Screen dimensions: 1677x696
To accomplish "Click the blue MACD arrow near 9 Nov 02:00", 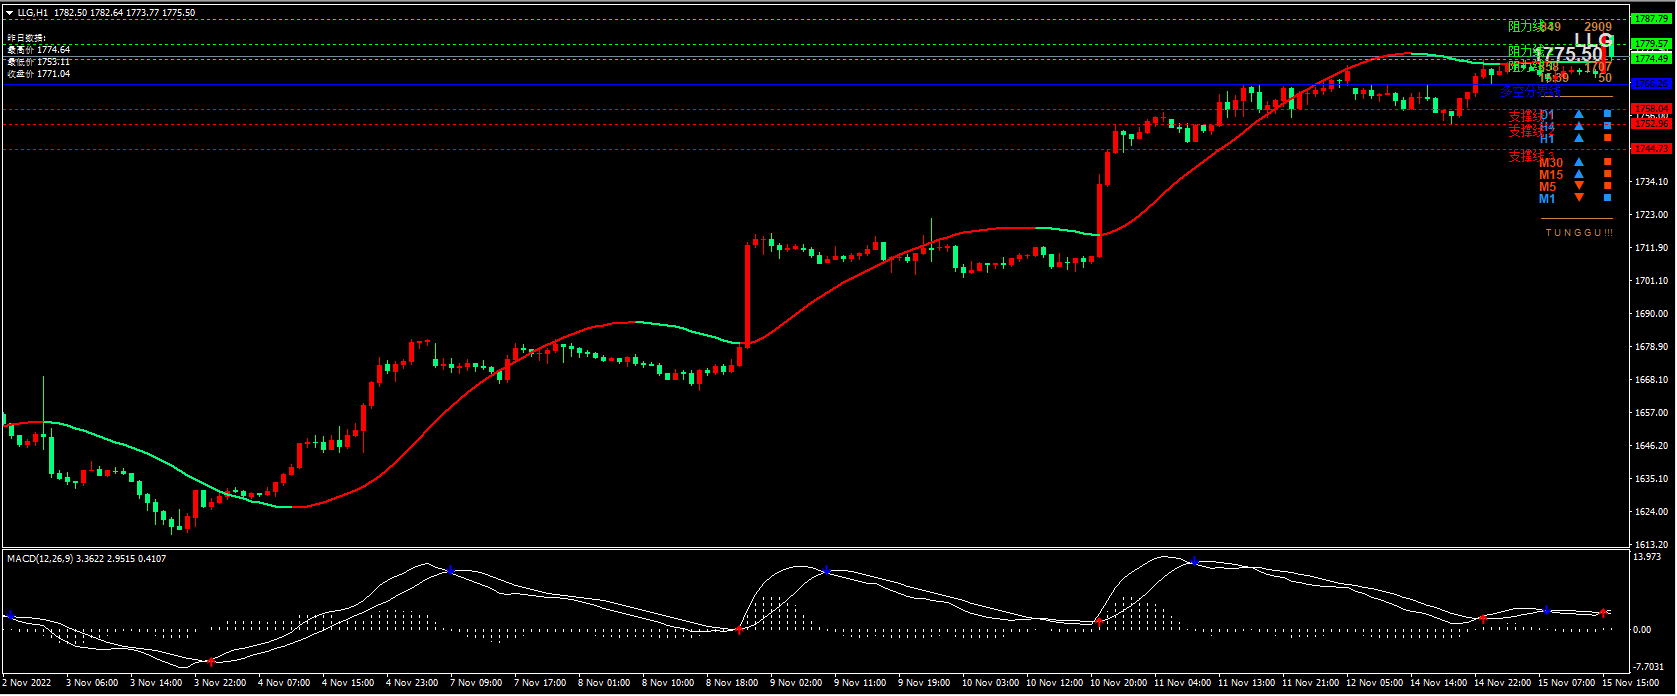I will [826, 570].
